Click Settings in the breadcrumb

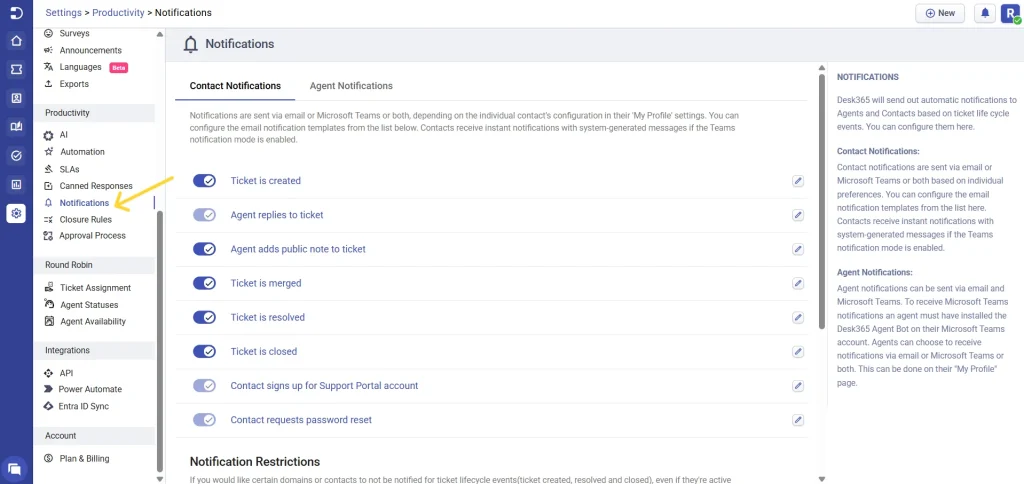coord(63,12)
